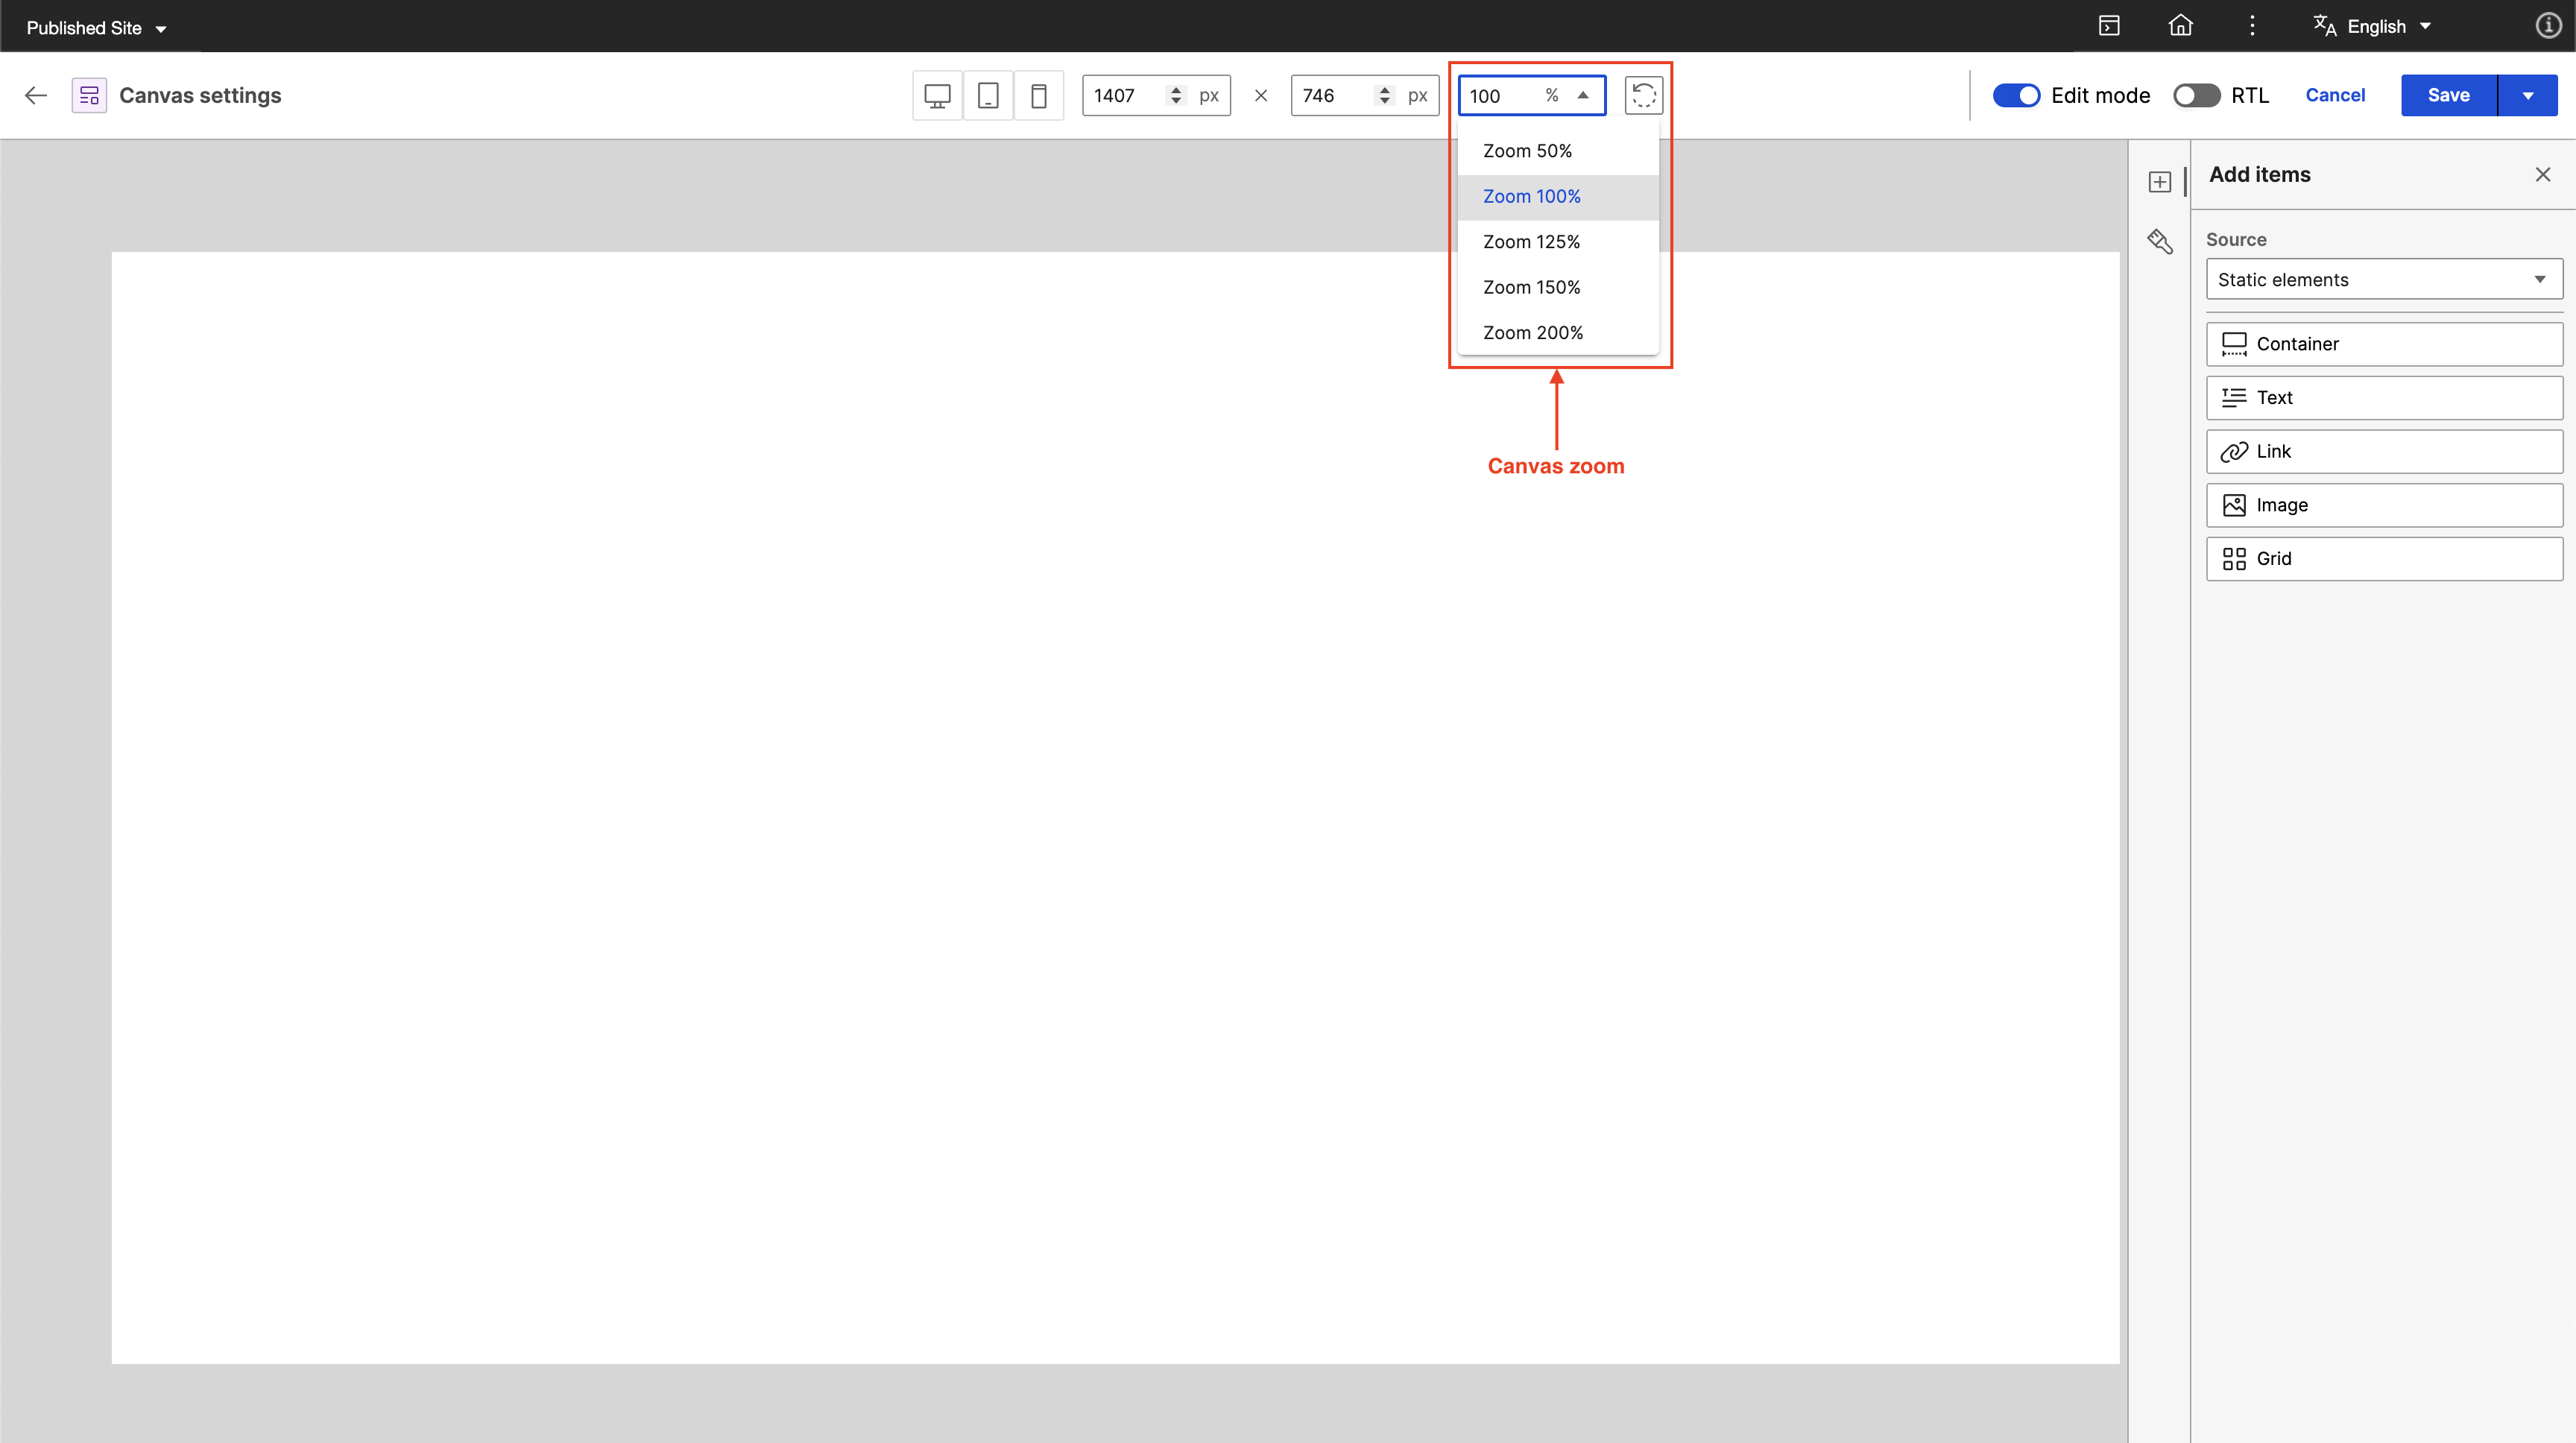2576x1443 pixels.
Task: Select the tablet viewport icon
Action: click(988, 95)
